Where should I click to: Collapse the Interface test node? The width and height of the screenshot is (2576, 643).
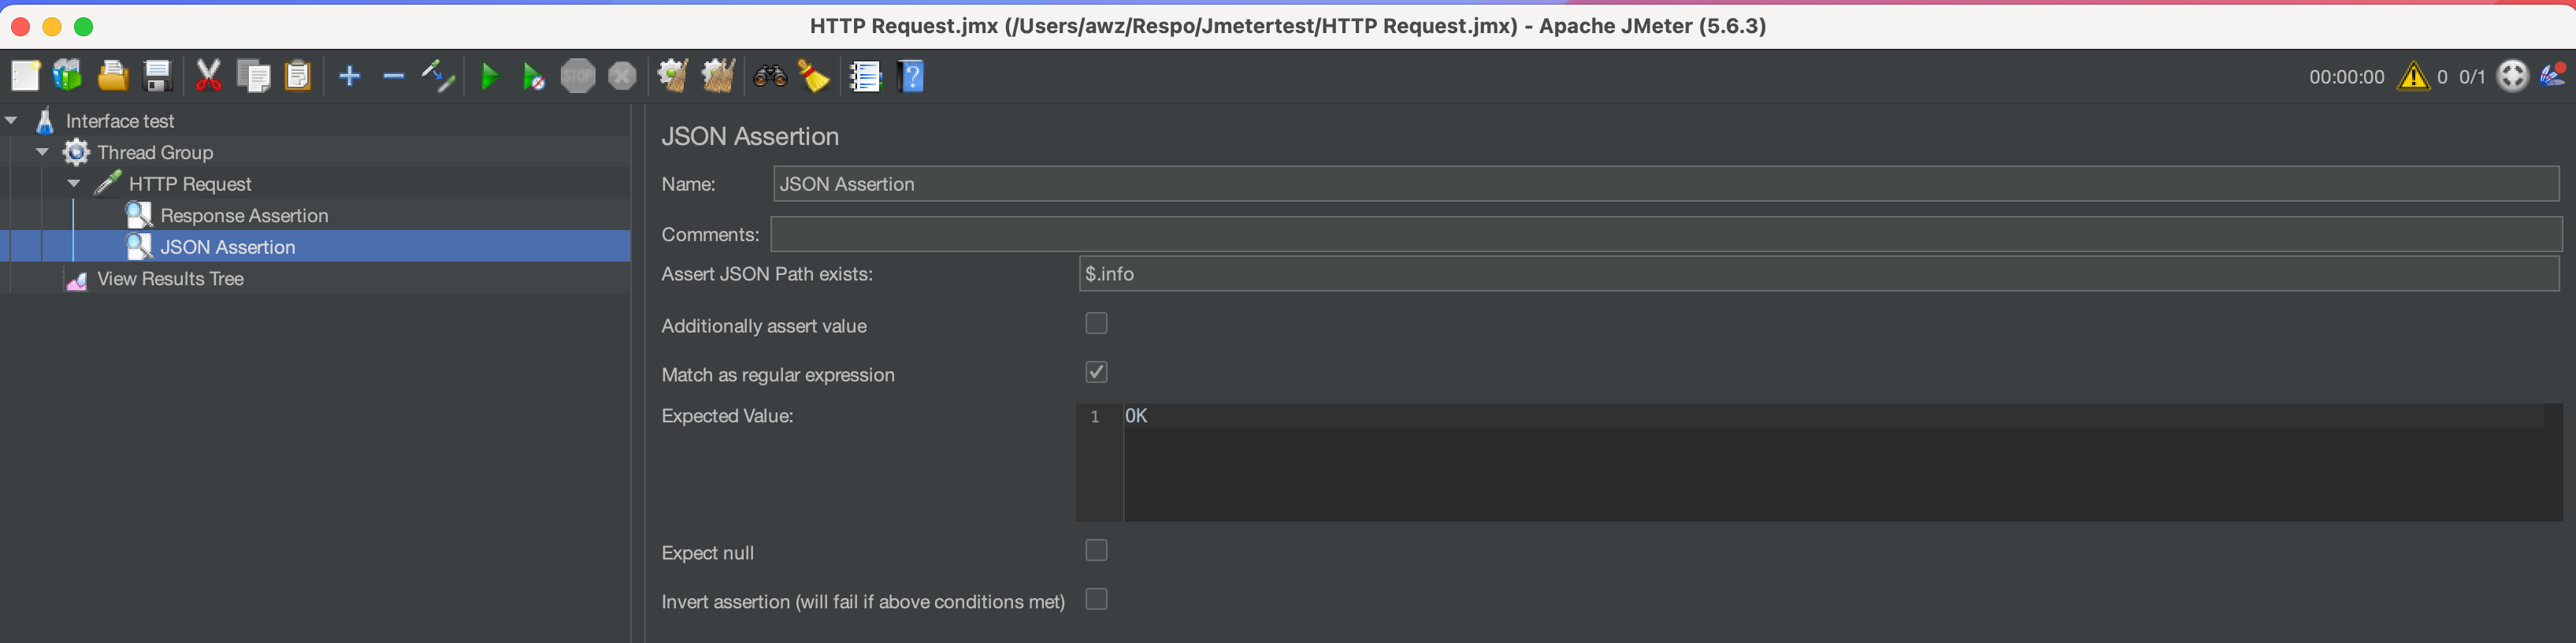[12, 120]
